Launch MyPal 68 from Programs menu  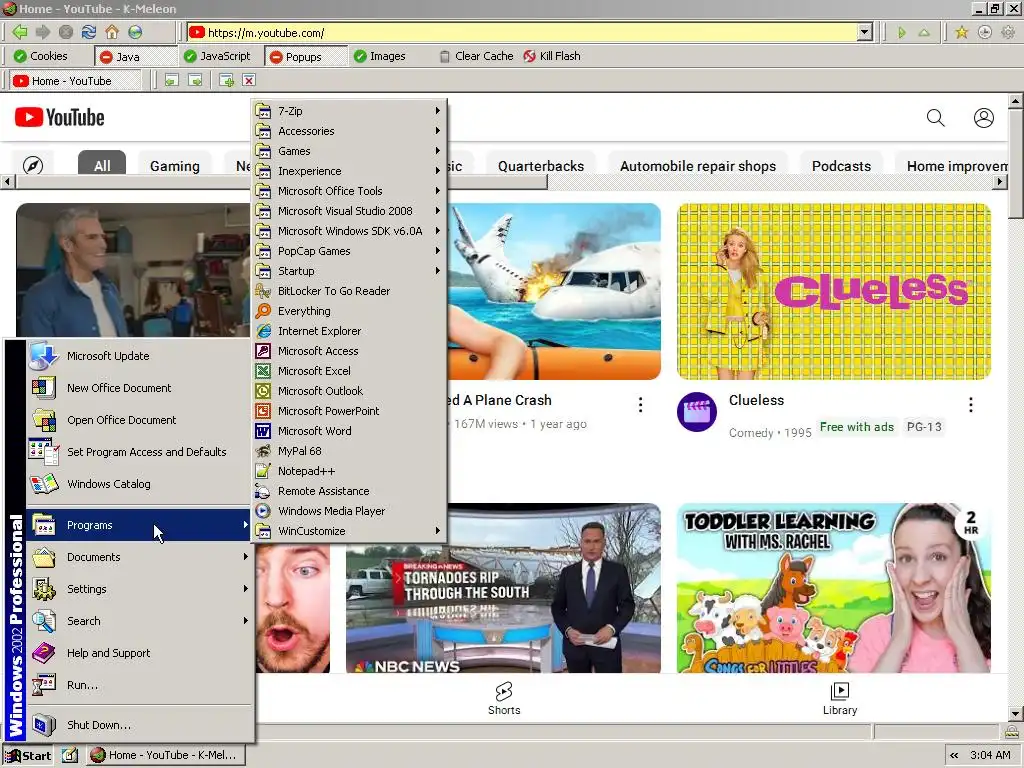point(349,451)
